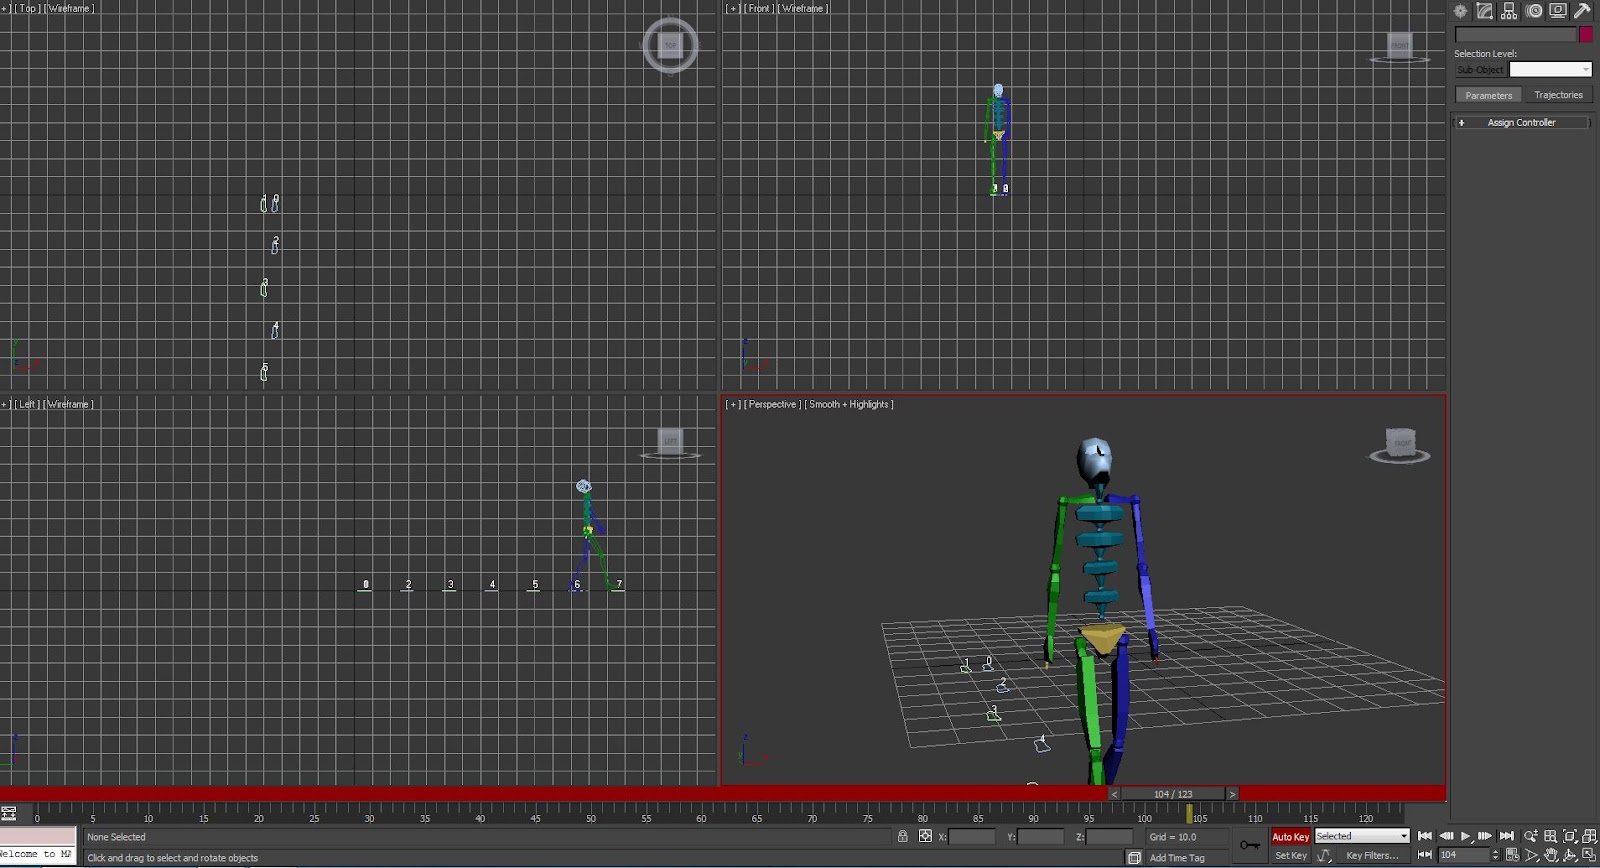This screenshot has height=868, width=1600.
Task: Open the Front viewport [+] general menu
Action: click(733, 8)
